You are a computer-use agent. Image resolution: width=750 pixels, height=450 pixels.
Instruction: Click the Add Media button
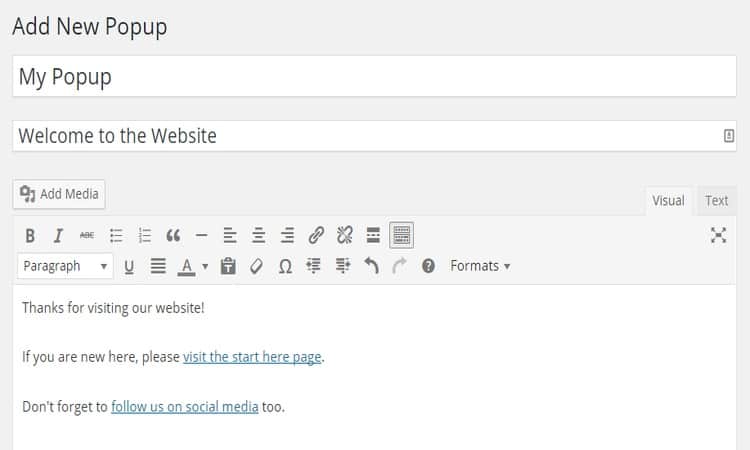tap(59, 194)
